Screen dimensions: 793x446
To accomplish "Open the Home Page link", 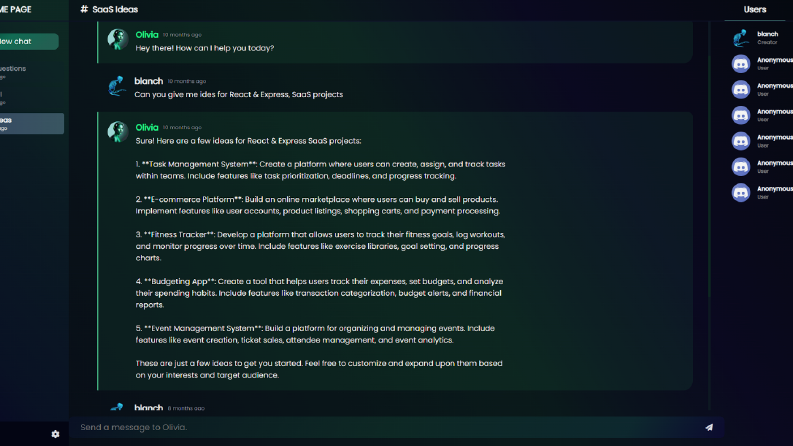I will click(x=16, y=9).
